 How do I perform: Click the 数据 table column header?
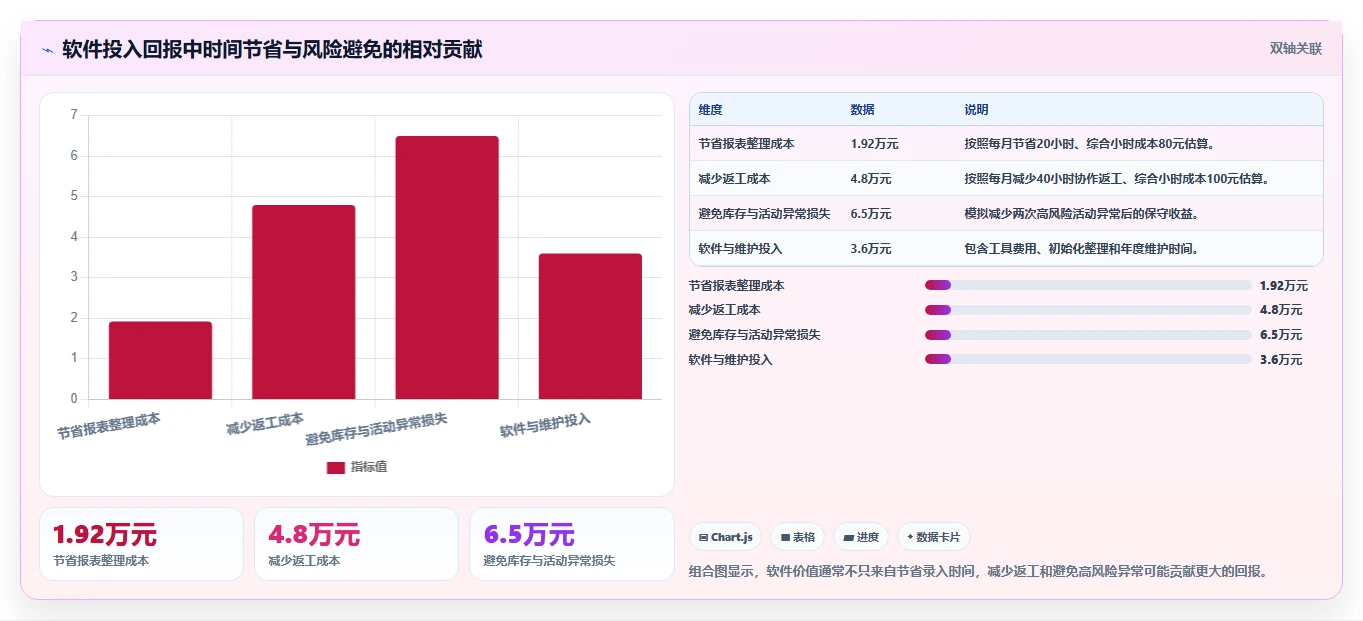[x=863, y=110]
